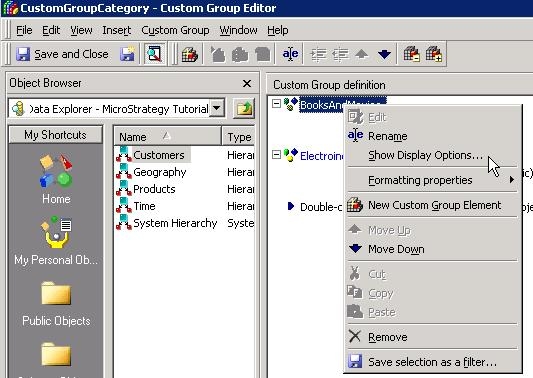The height and width of the screenshot is (378, 533).
Task: Choose Show Display Options from context menu
Action: point(425,155)
